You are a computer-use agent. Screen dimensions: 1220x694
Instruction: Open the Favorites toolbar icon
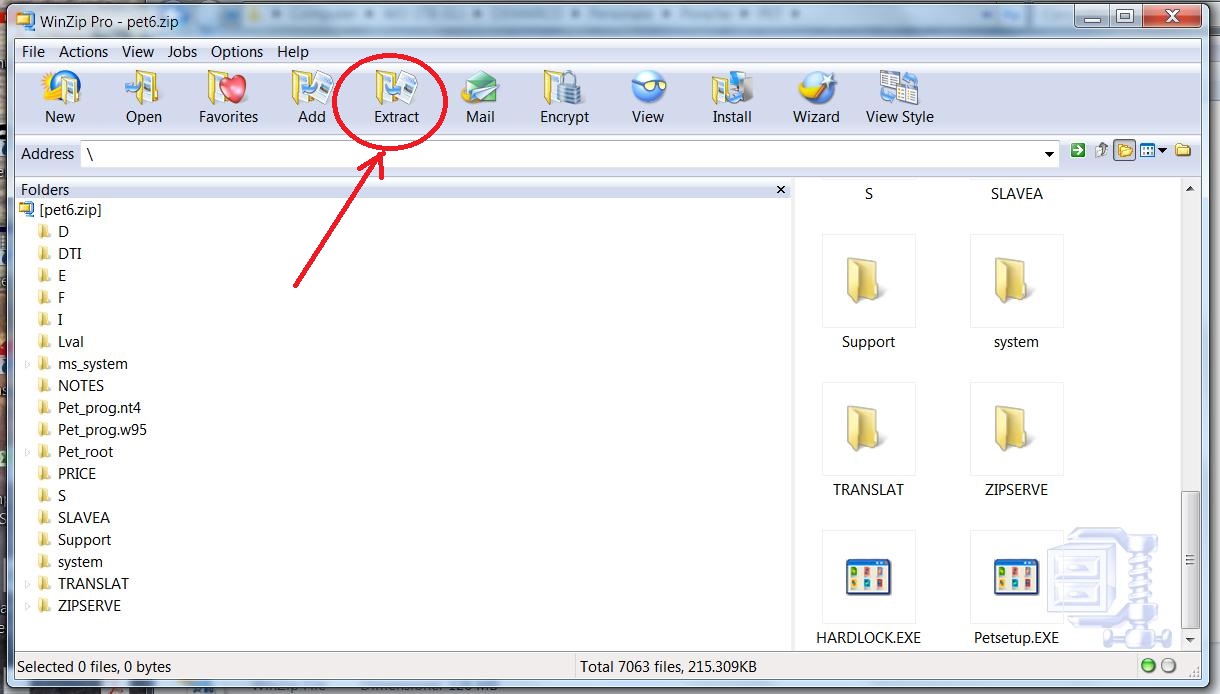click(228, 89)
